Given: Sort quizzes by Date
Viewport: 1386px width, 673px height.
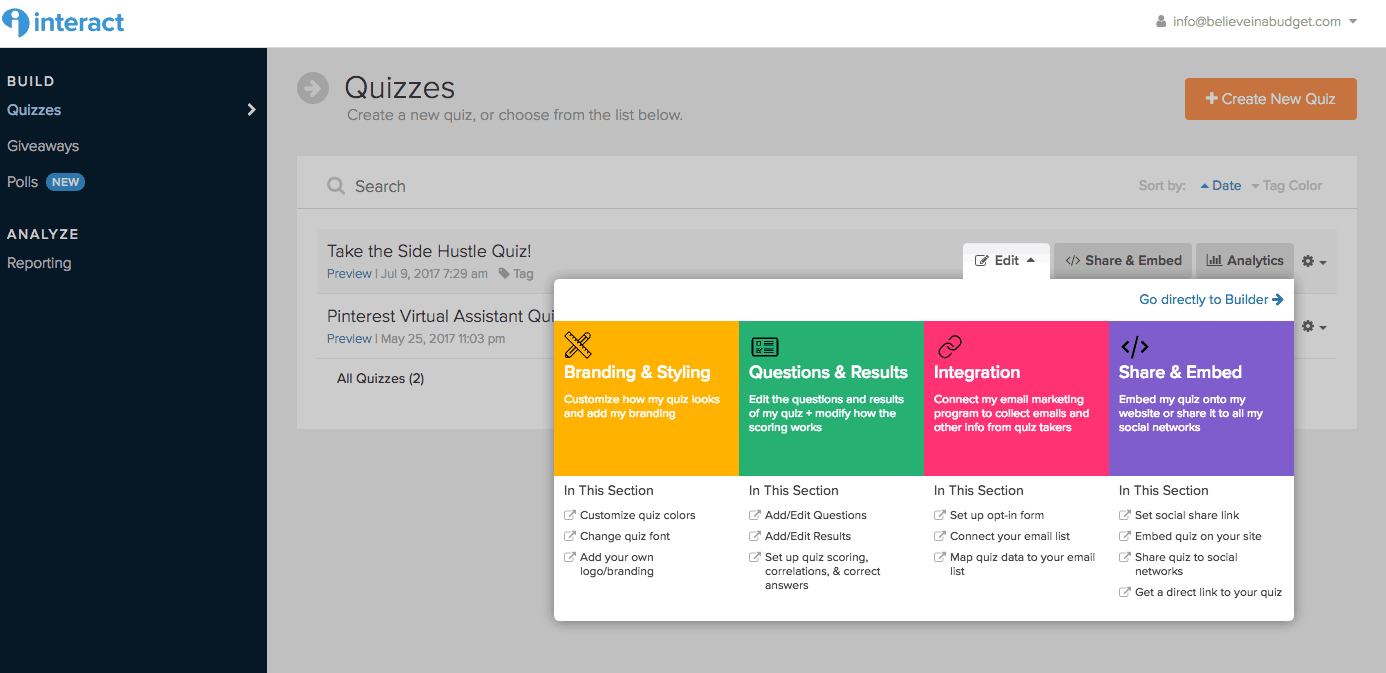Looking at the screenshot, I should click(1221, 186).
